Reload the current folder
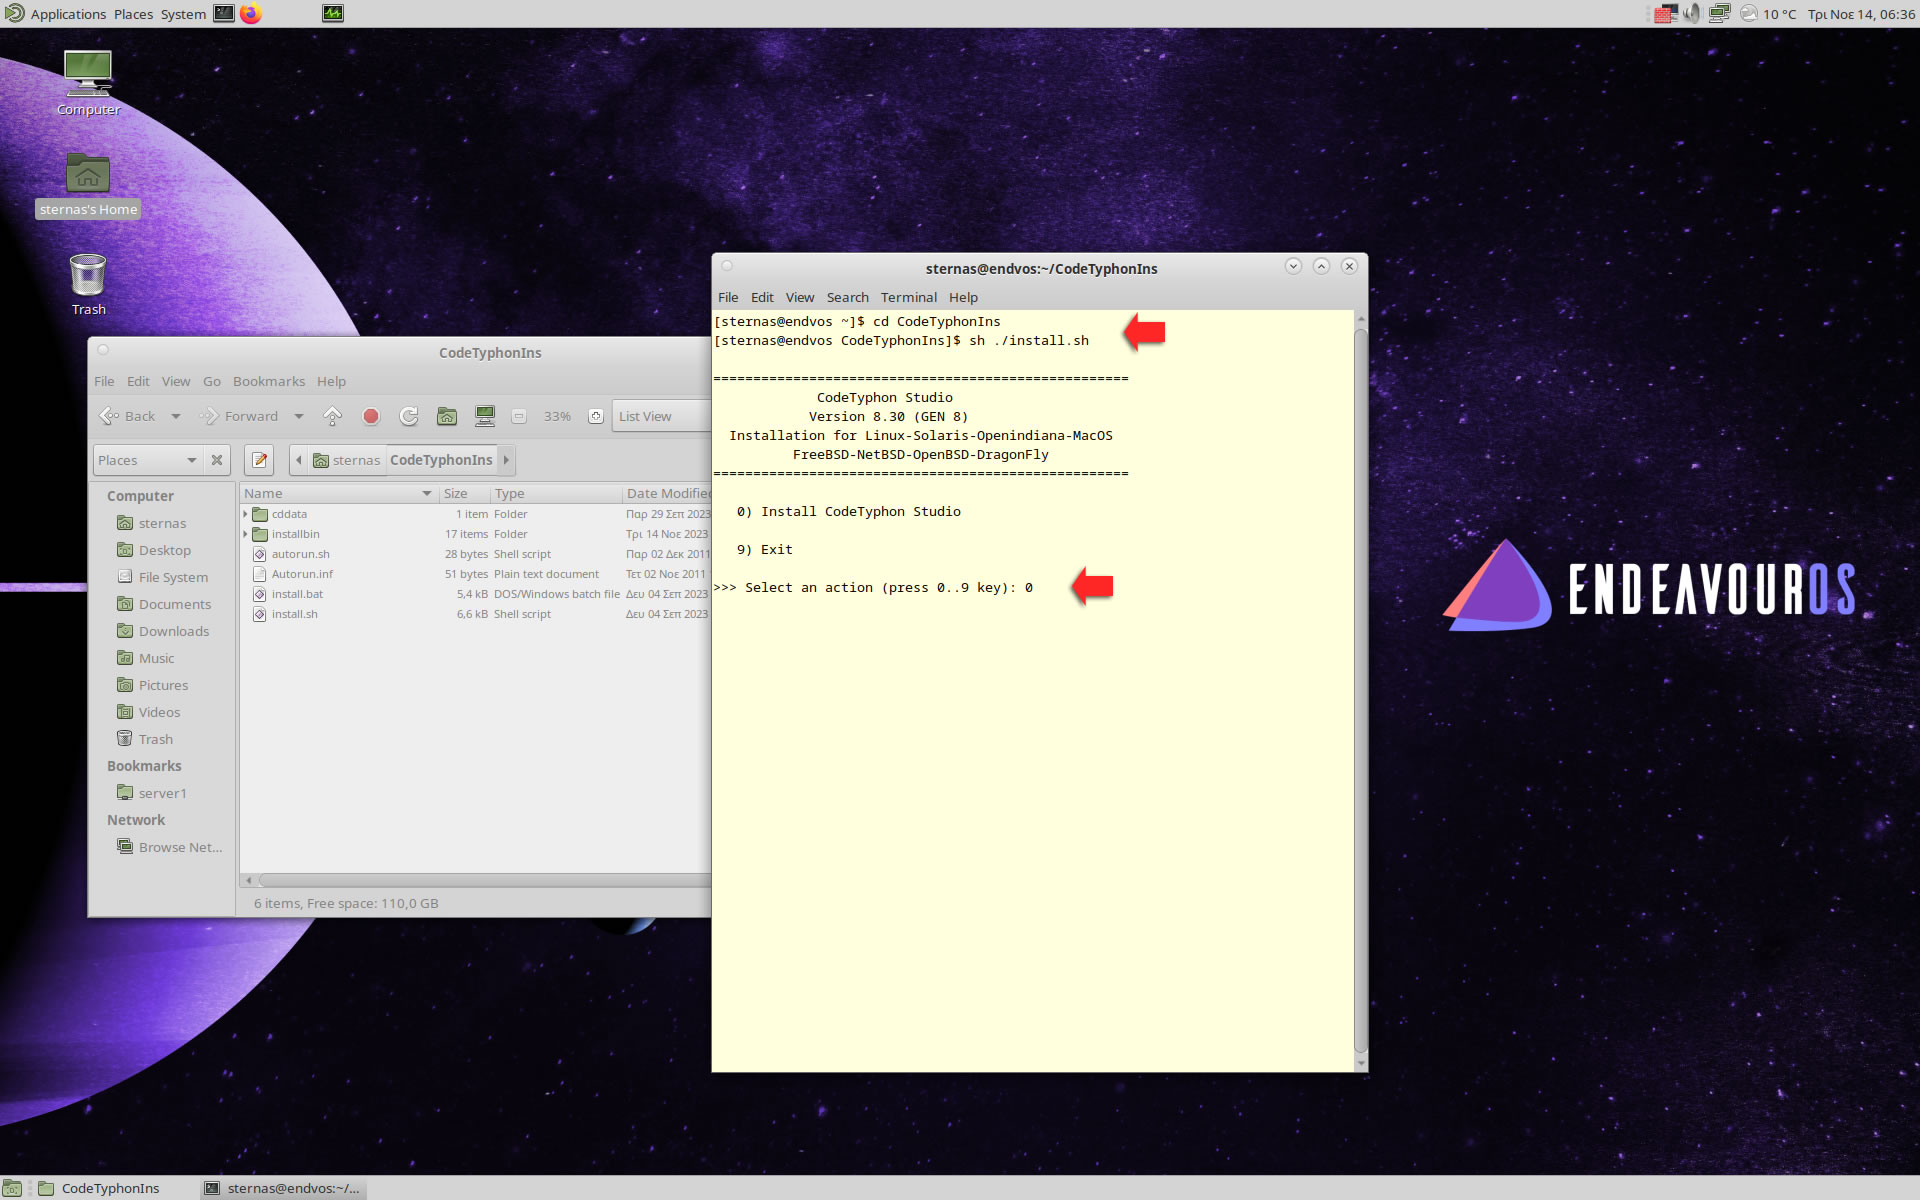Screen dimensions: 1920x1200 [x=409, y=416]
